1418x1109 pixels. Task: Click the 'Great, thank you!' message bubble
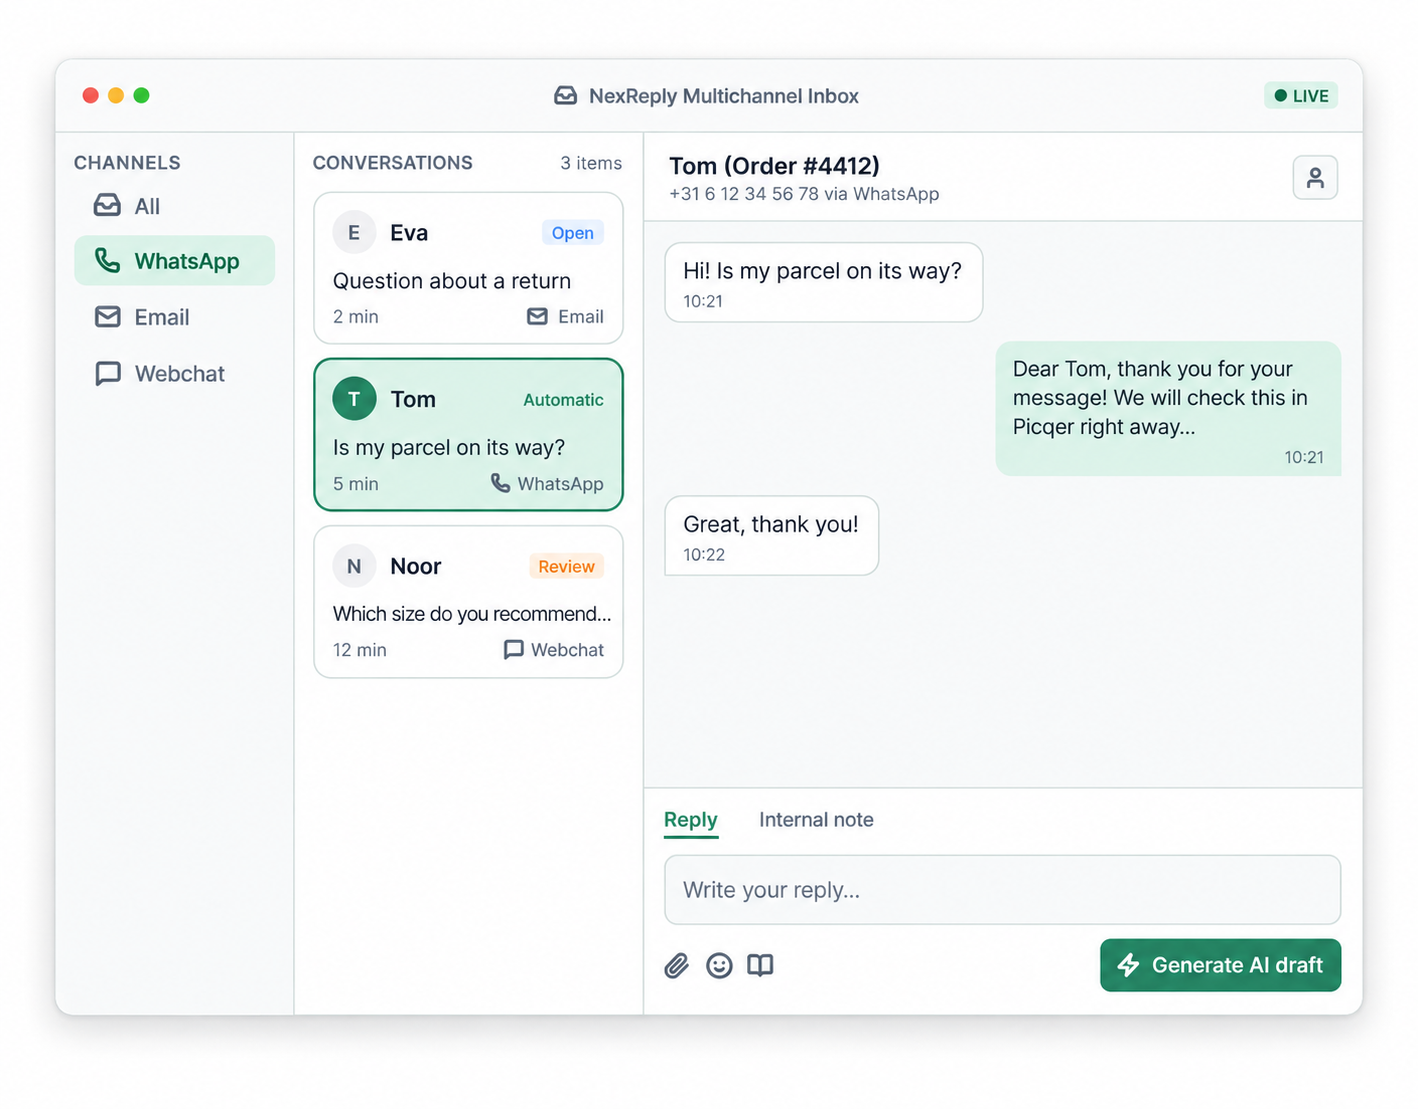772,535
